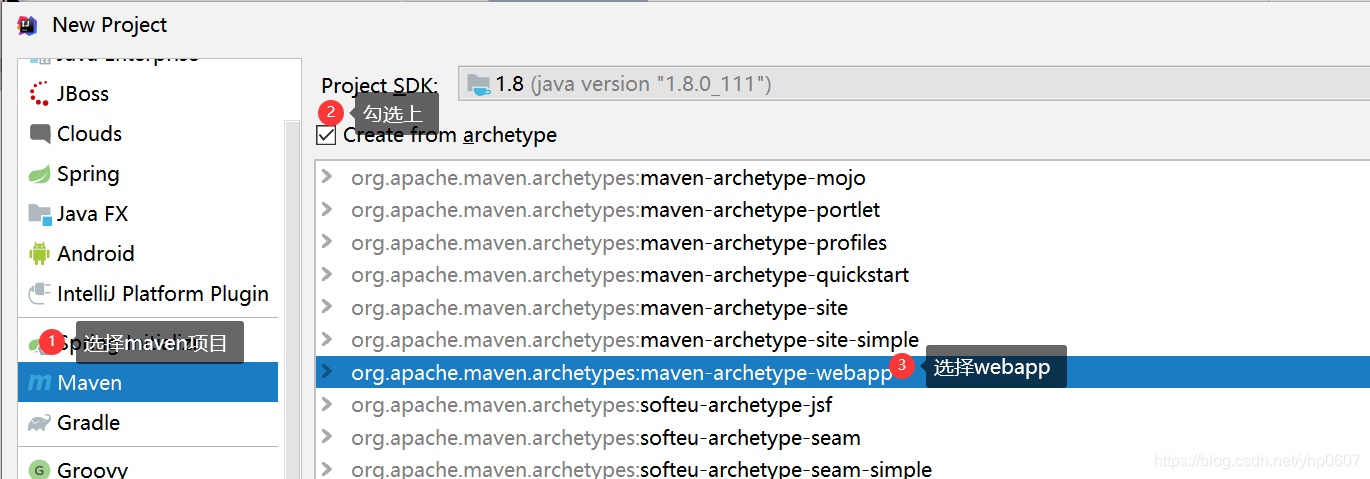Click the Android robot icon
Viewport: 1370px width, 479px height.
click(x=40, y=254)
